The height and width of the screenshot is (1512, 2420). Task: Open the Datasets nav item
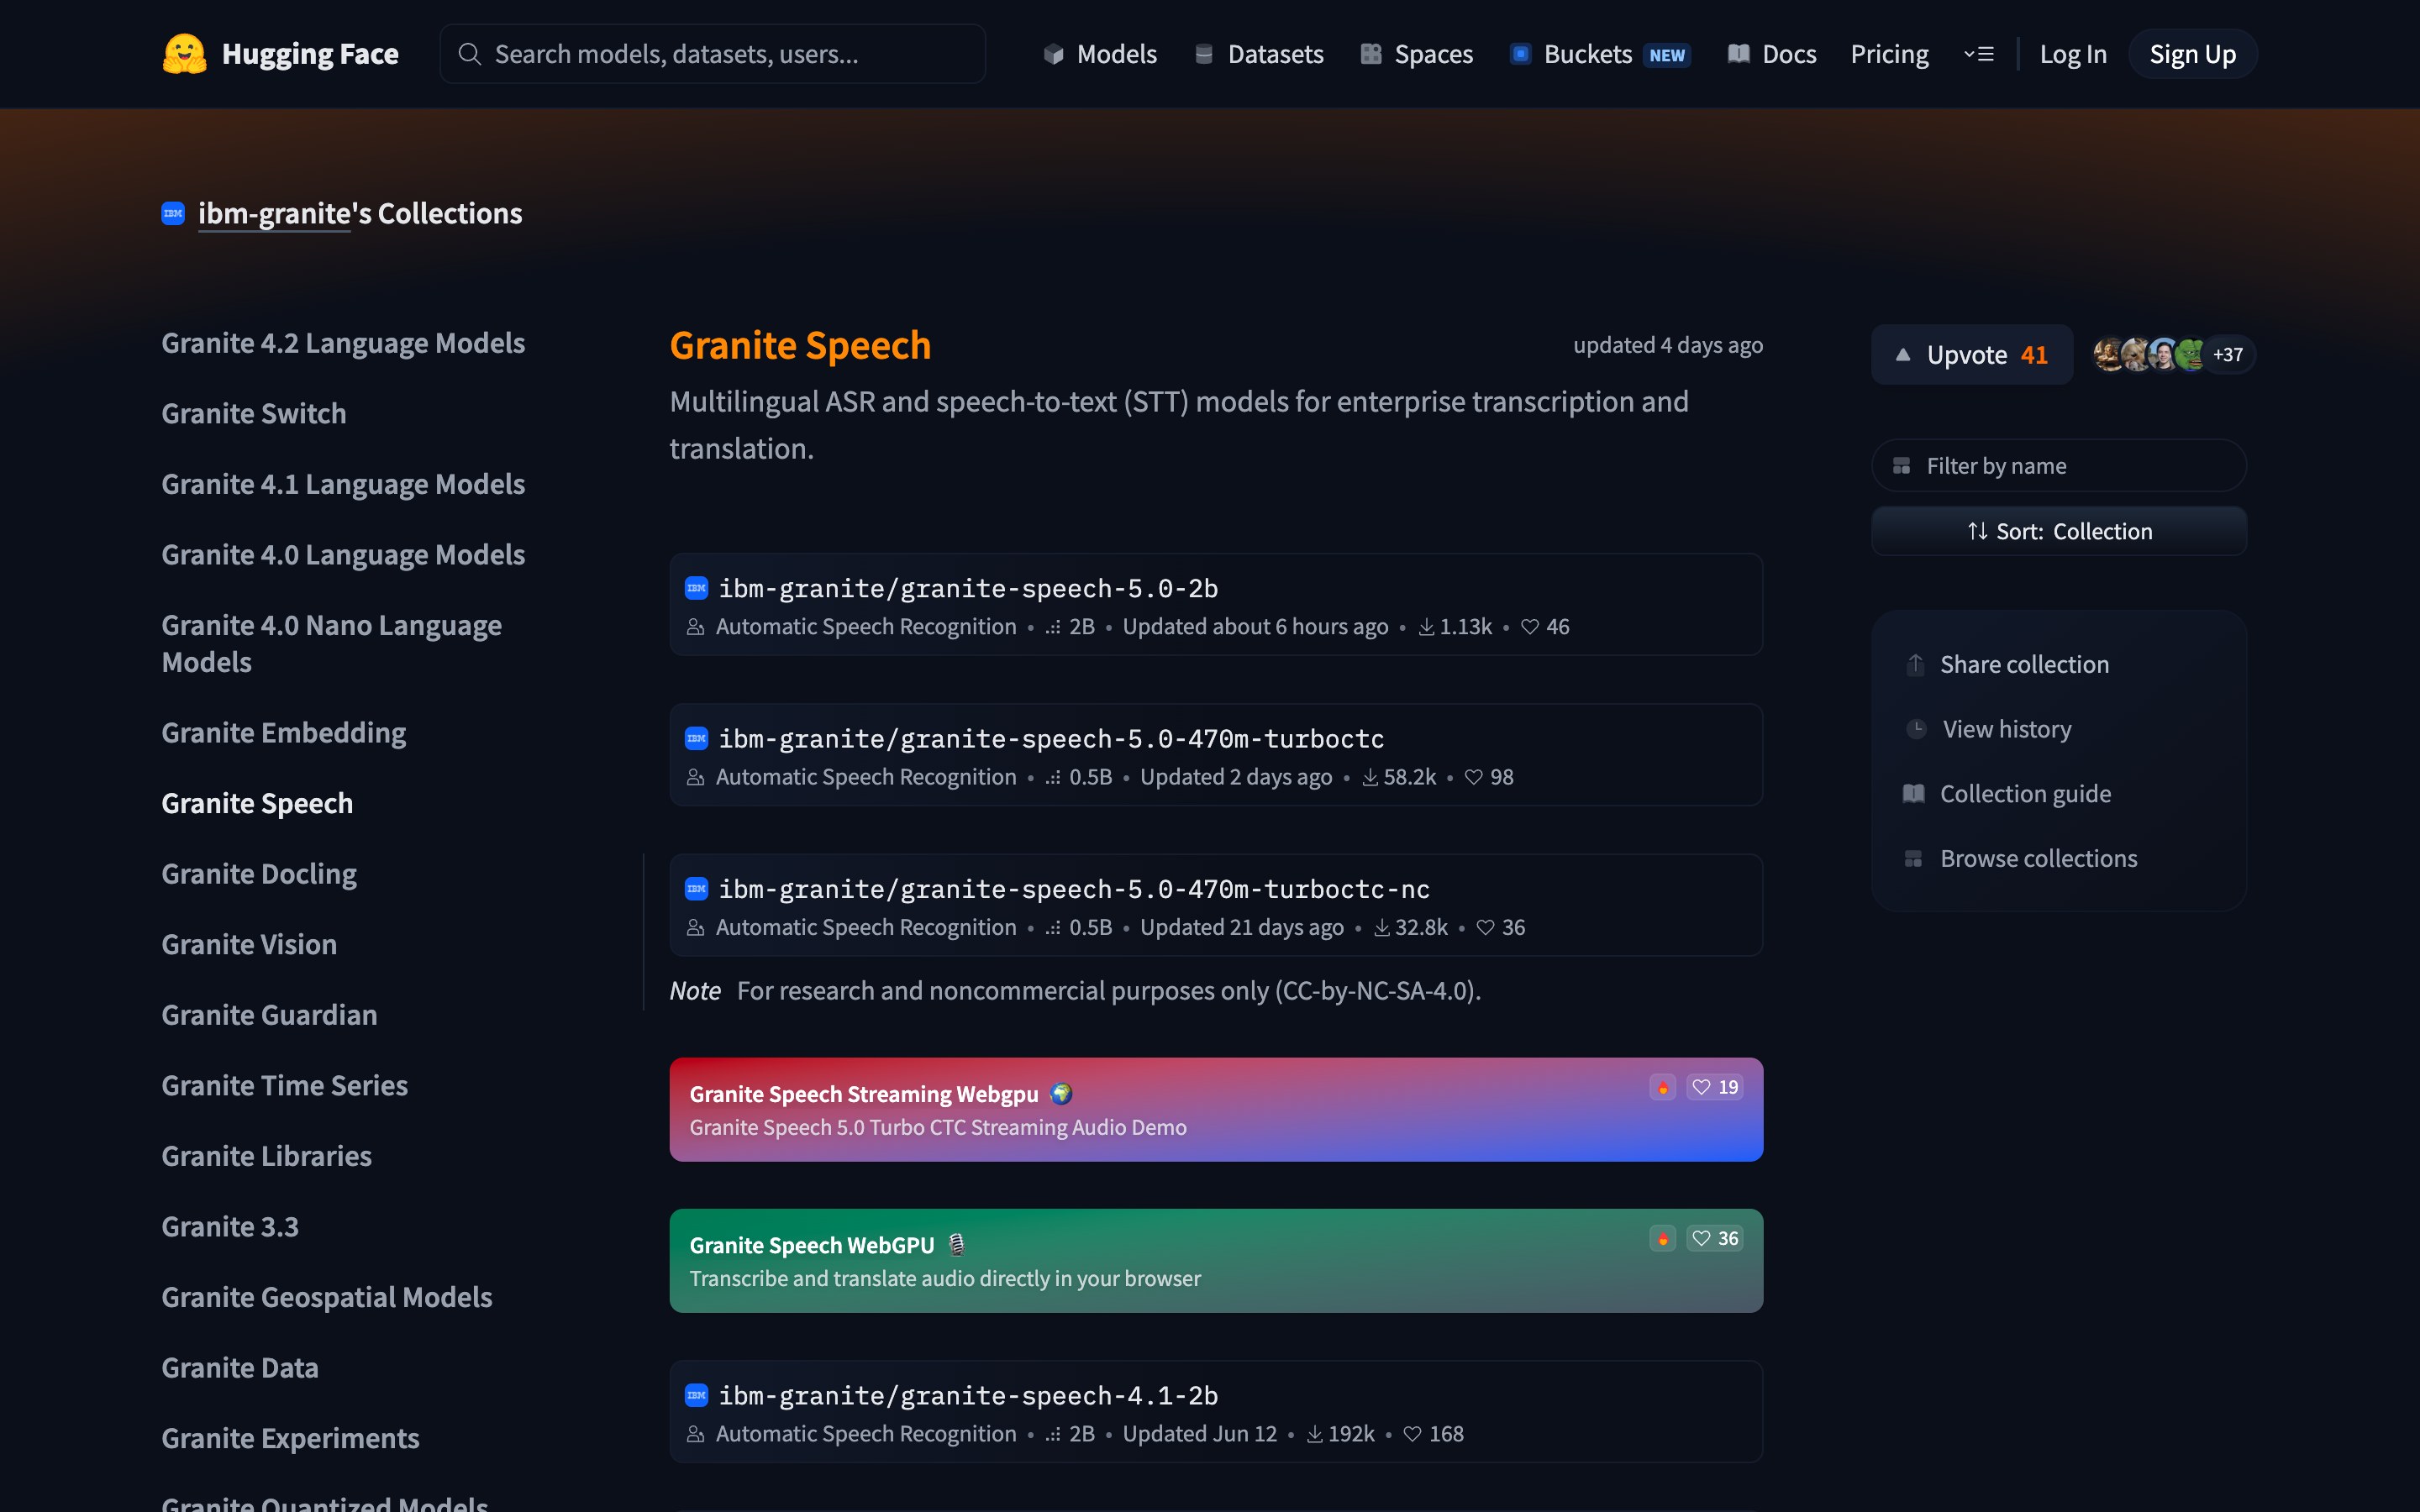pyautogui.click(x=1259, y=54)
